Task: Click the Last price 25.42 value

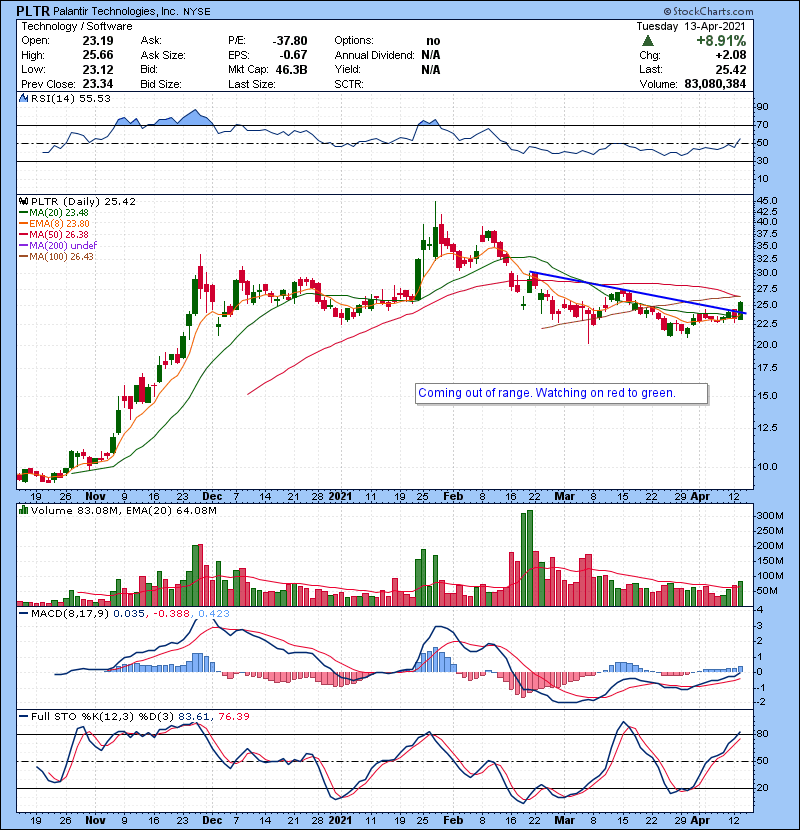Action: [x=732, y=70]
